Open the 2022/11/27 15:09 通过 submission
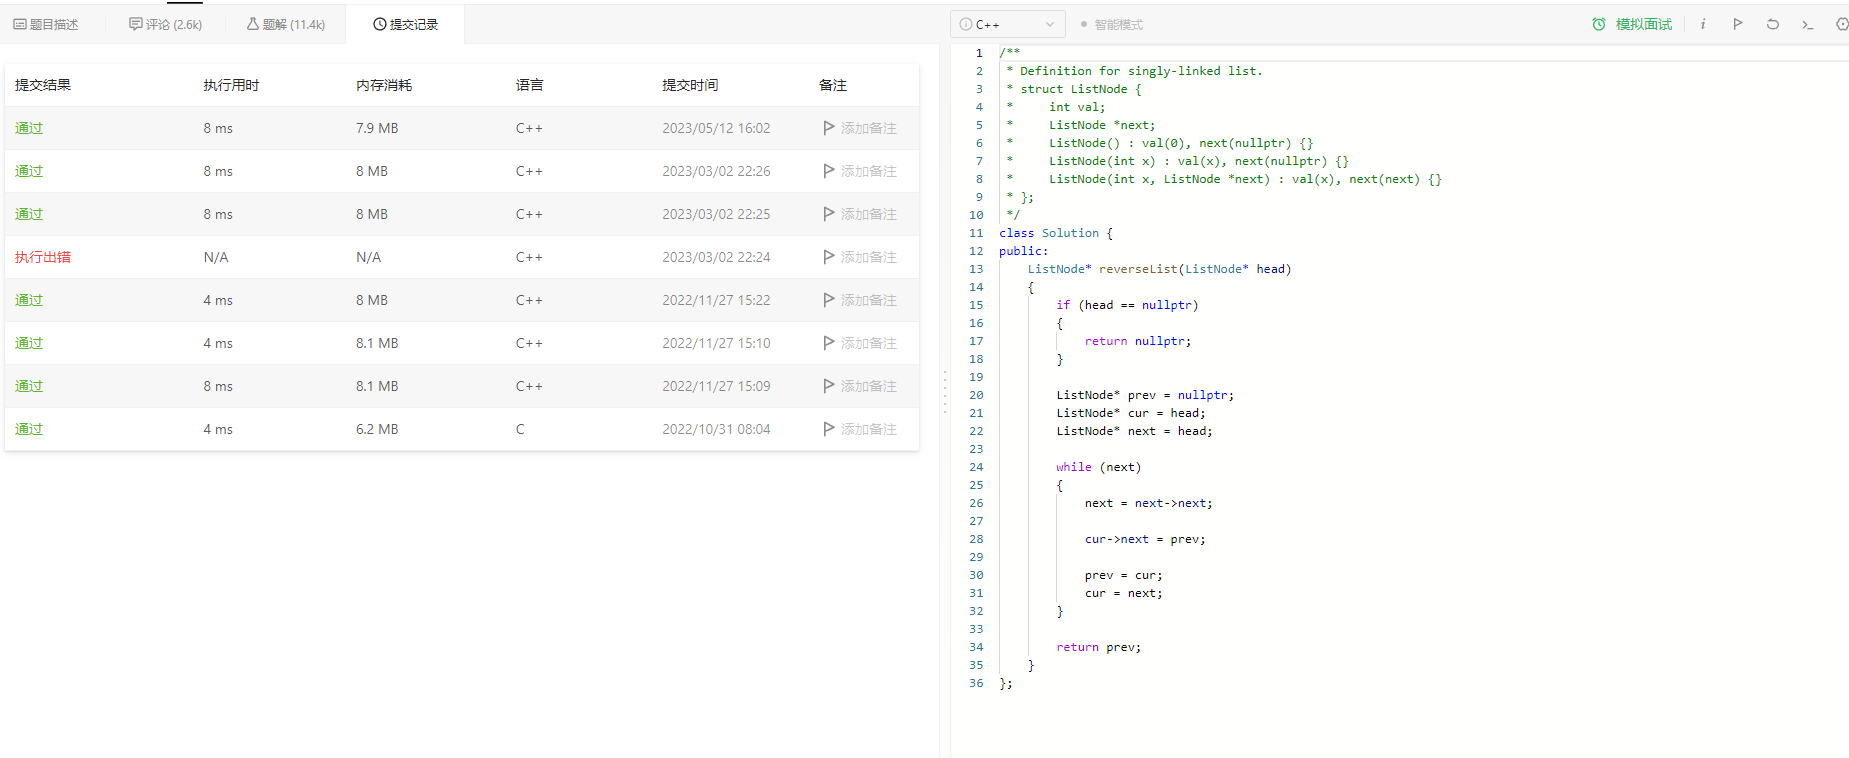This screenshot has height=758, width=1849. [x=29, y=386]
